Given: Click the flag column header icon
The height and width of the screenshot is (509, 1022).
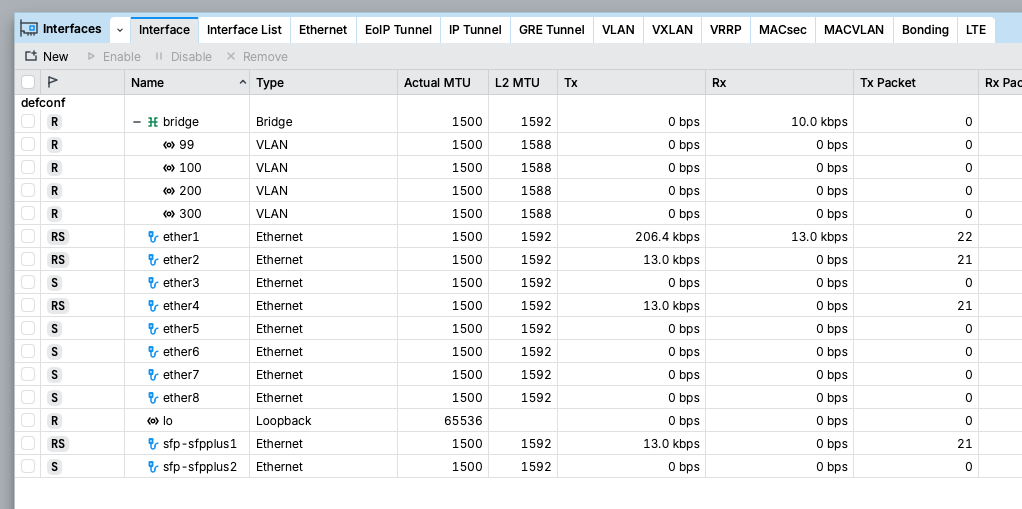Looking at the screenshot, I should (x=53, y=82).
